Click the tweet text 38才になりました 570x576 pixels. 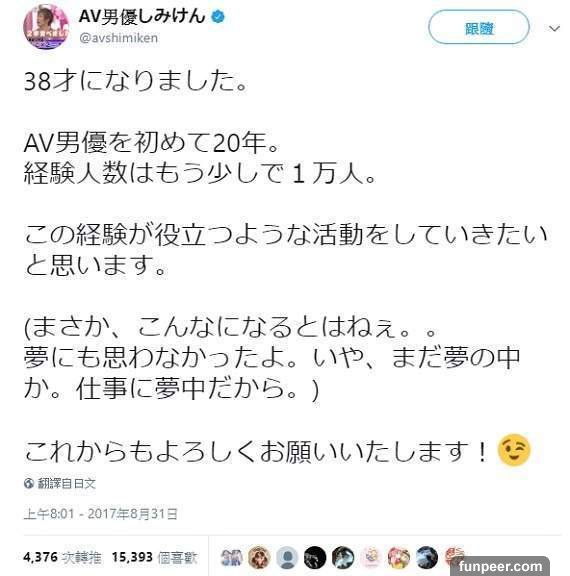[135, 80]
